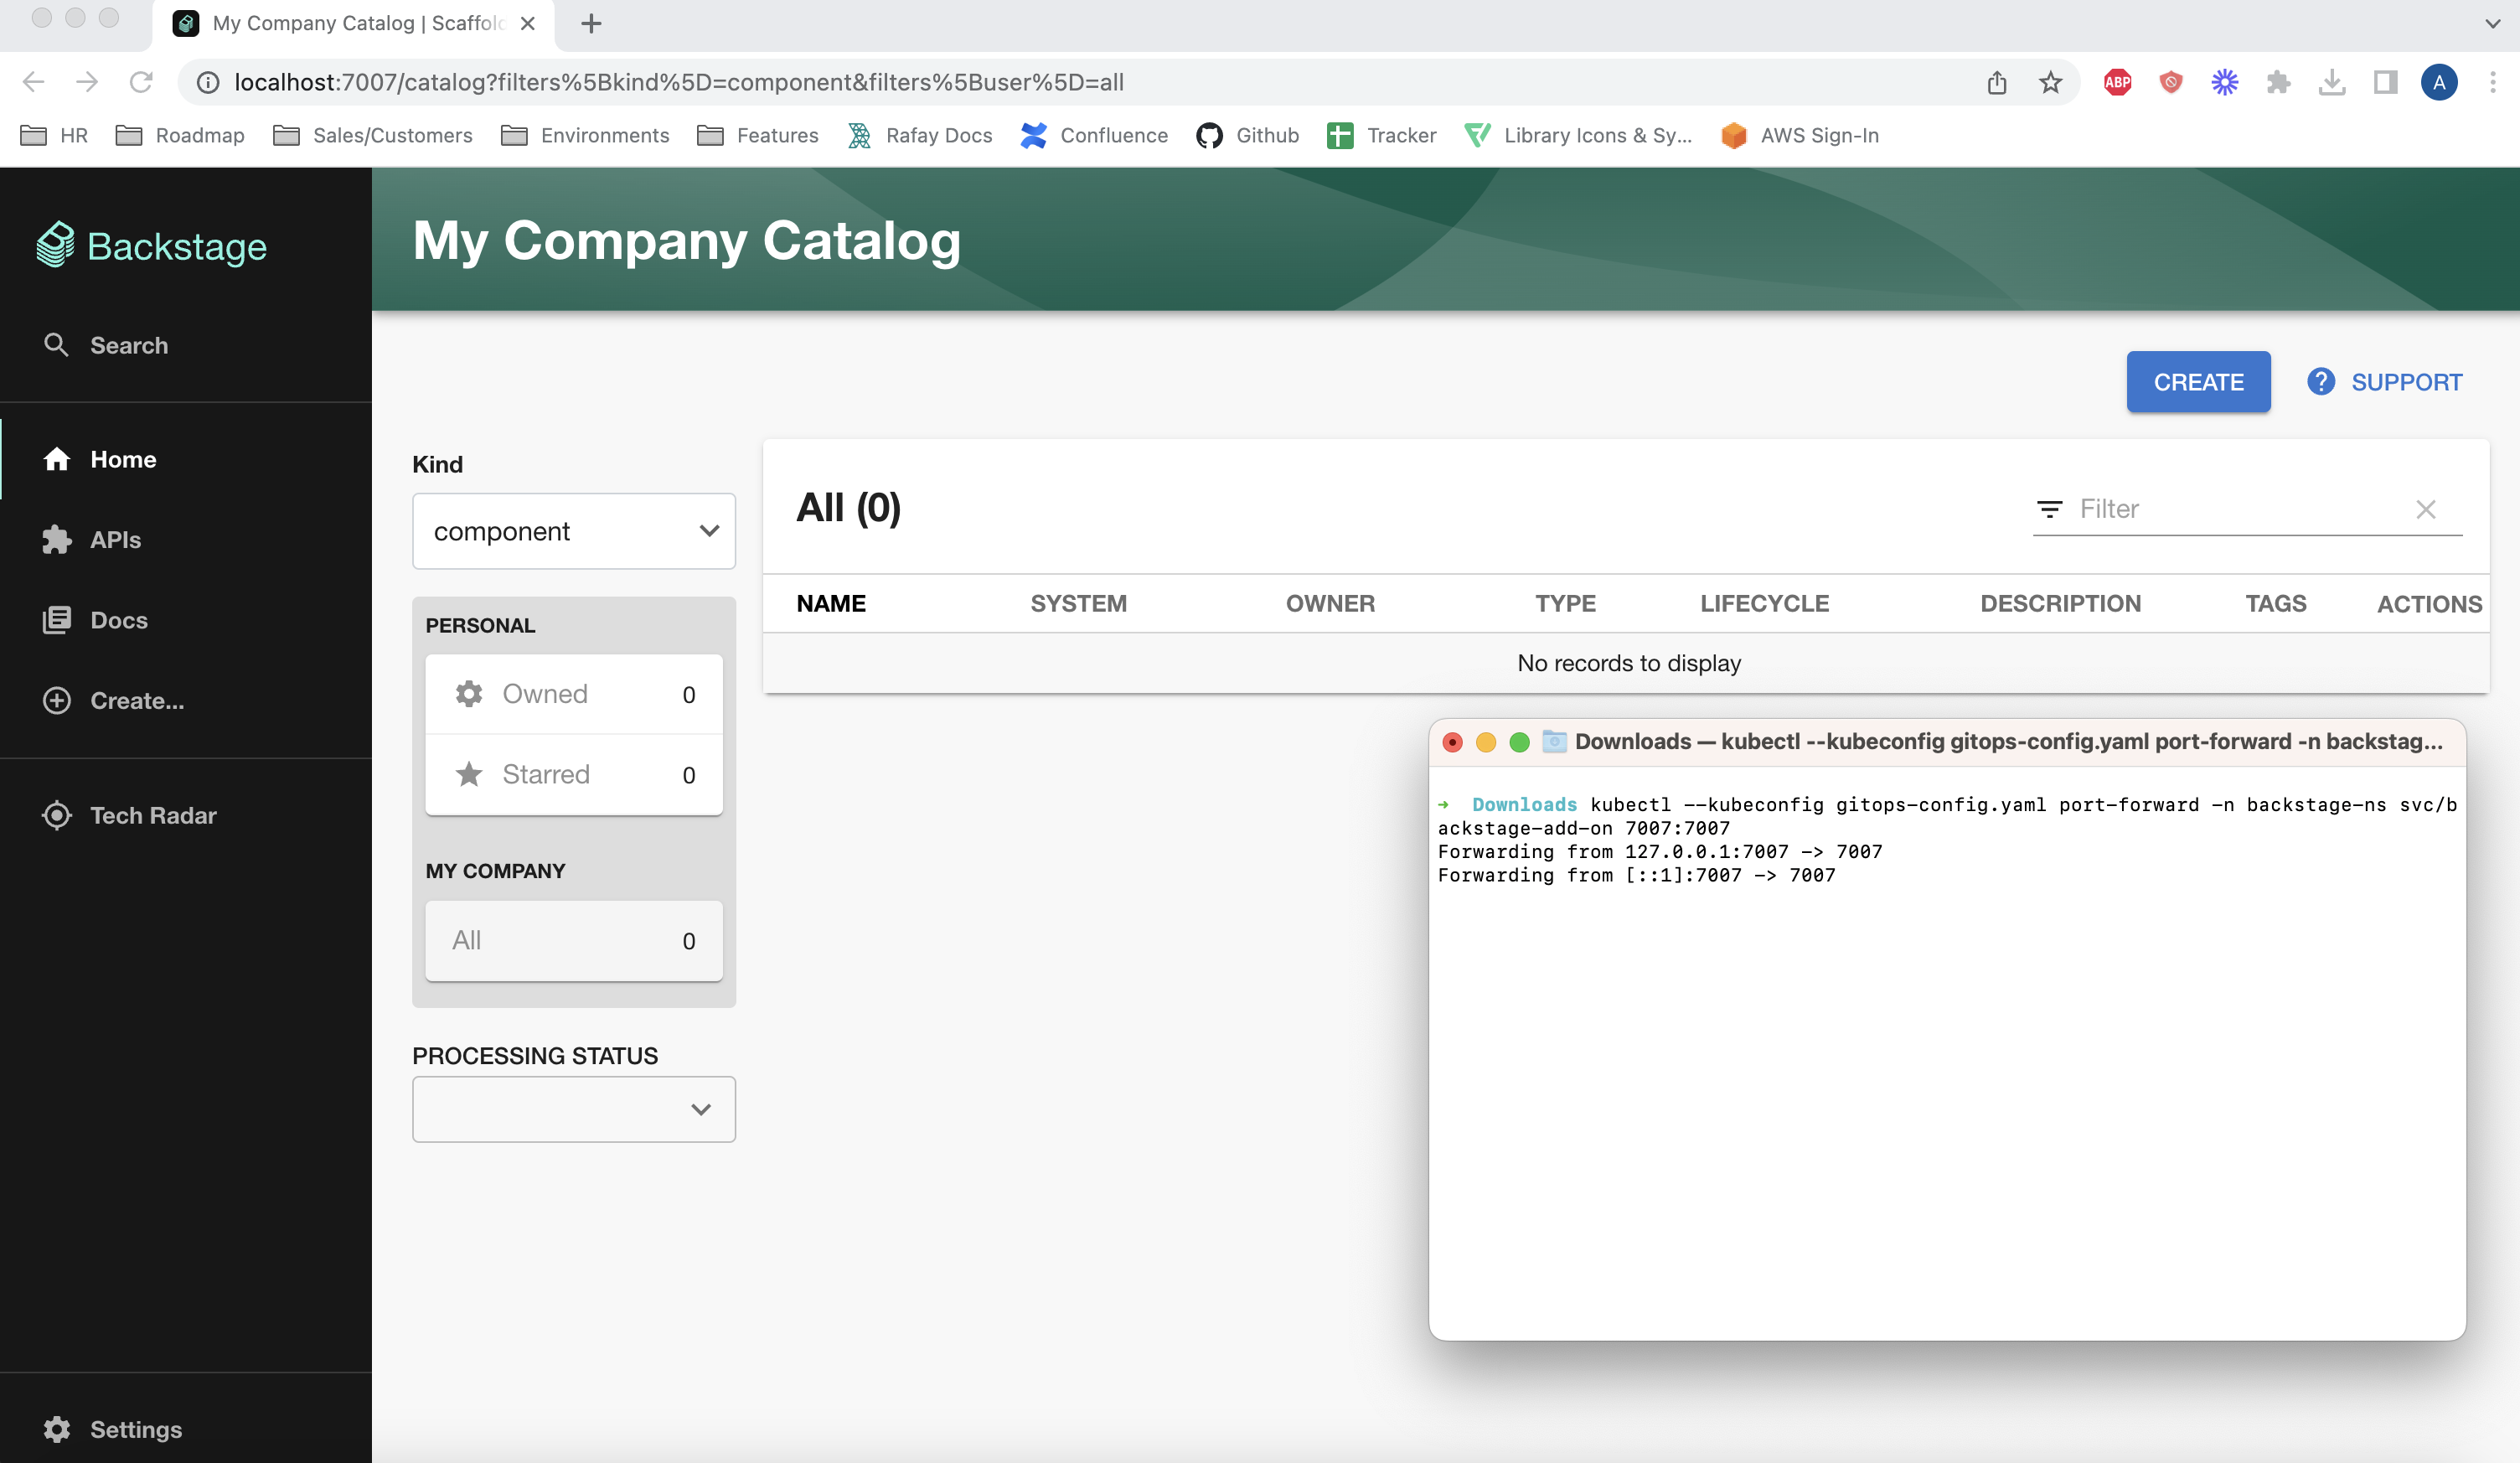Open Settings at sidebar bottom

coord(135,1429)
